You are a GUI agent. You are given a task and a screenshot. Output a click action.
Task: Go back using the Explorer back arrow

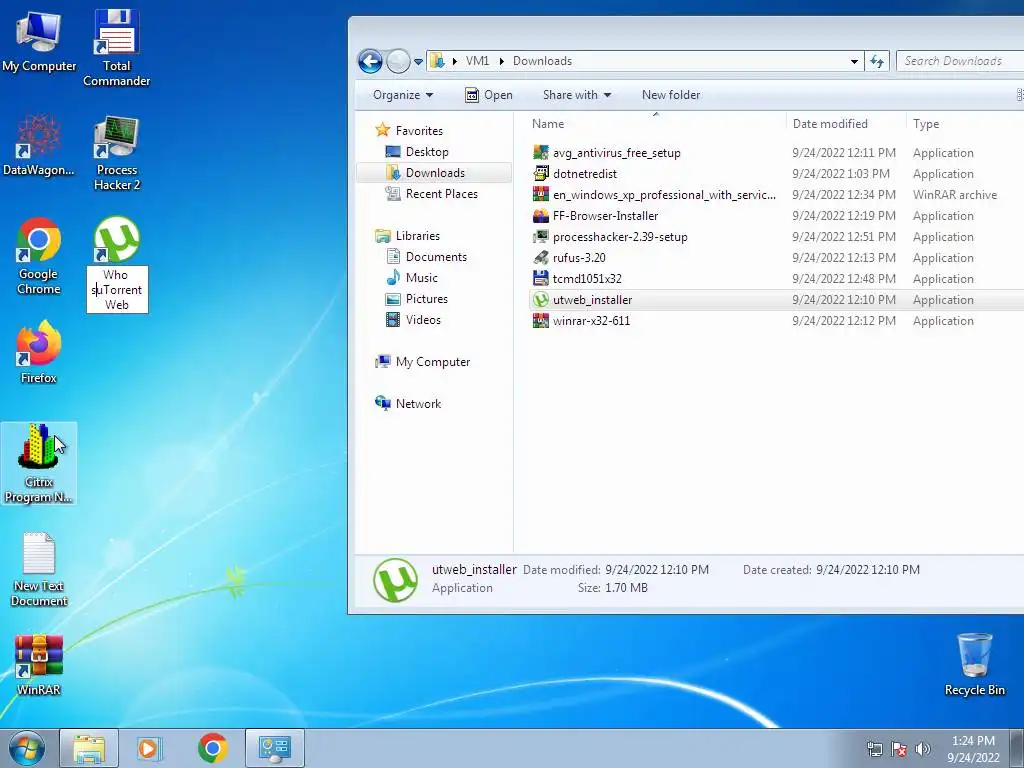pos(370,61)
